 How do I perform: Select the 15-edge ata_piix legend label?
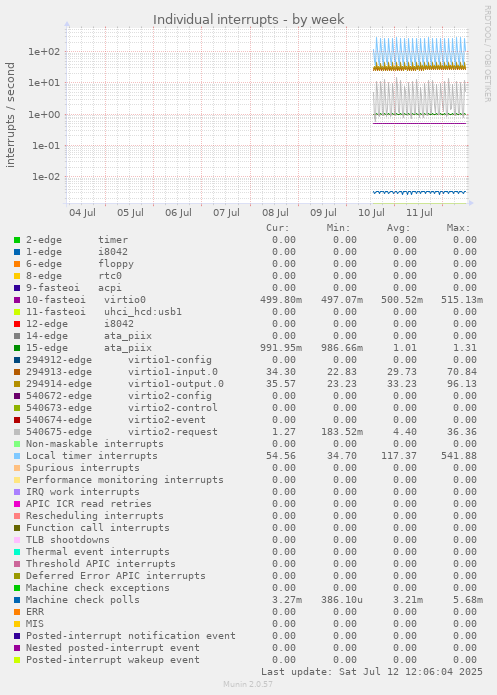[x=89, y=348]
